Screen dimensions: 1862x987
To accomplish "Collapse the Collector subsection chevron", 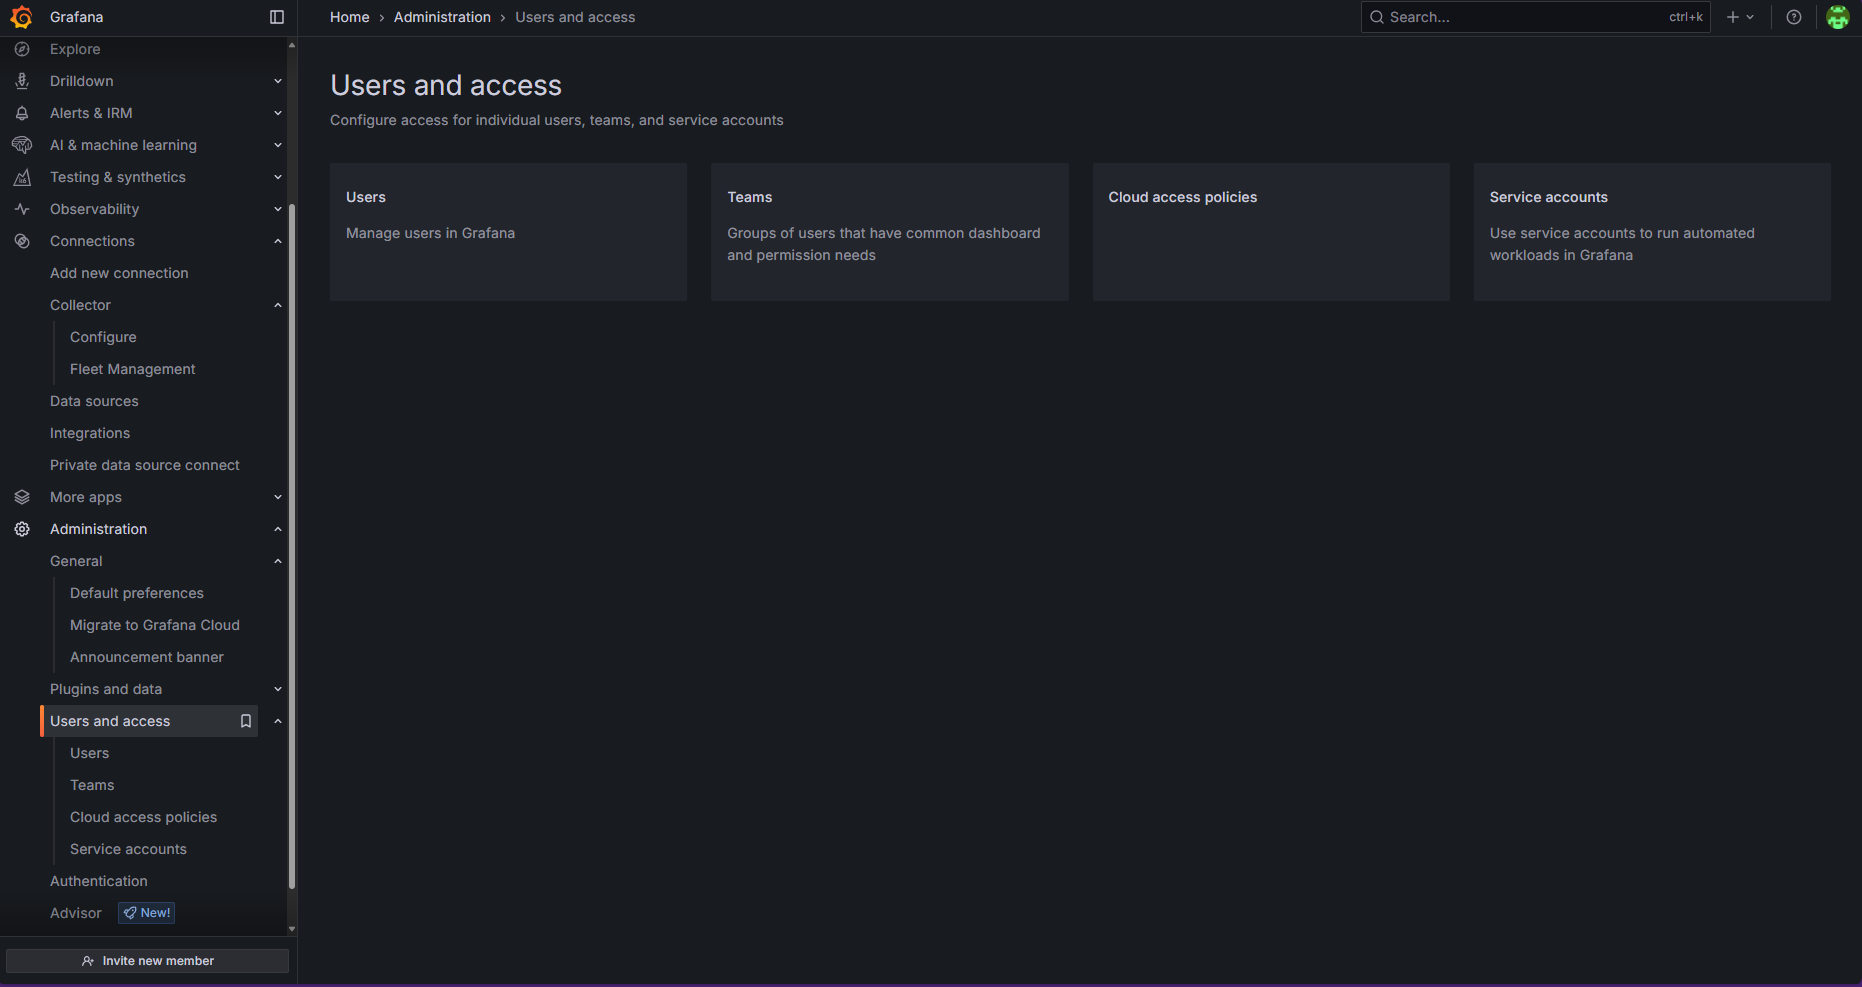I will tap(278, 305).
